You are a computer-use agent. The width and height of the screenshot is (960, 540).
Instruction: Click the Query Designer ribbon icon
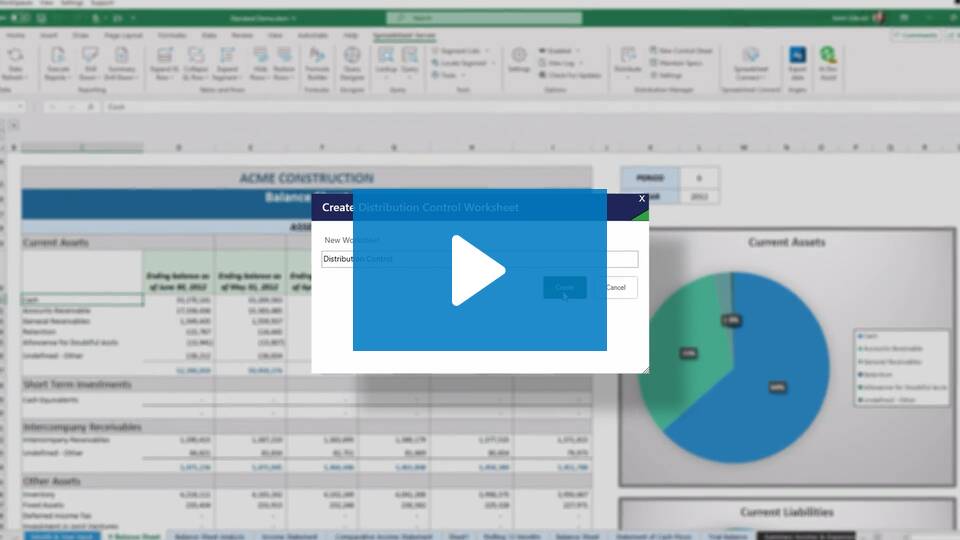pyautogui.click(x=352, y=64)
